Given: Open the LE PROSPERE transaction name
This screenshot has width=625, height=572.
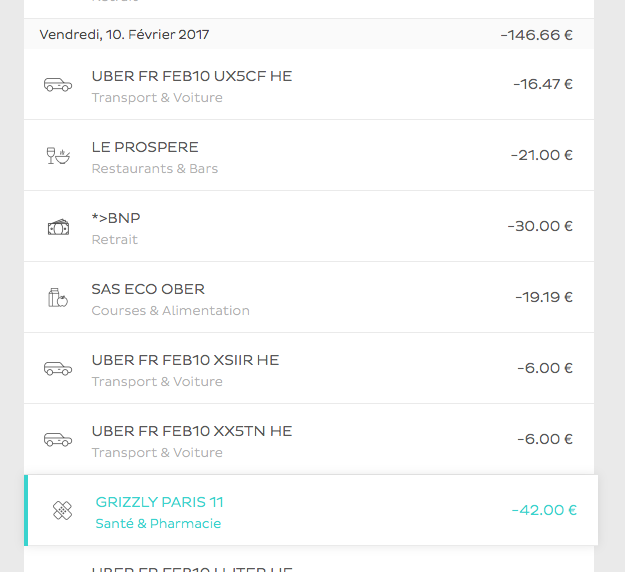Looking at the screenshot, I should click(145, 147).
